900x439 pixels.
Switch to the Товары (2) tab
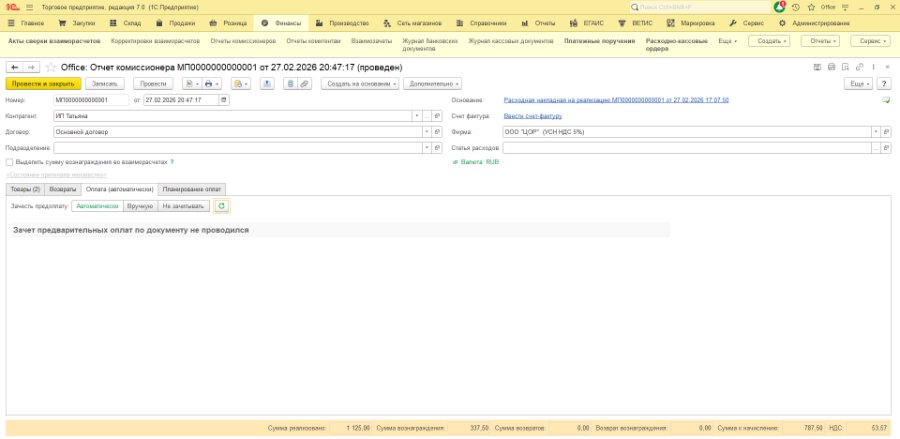tap(25, 189)
